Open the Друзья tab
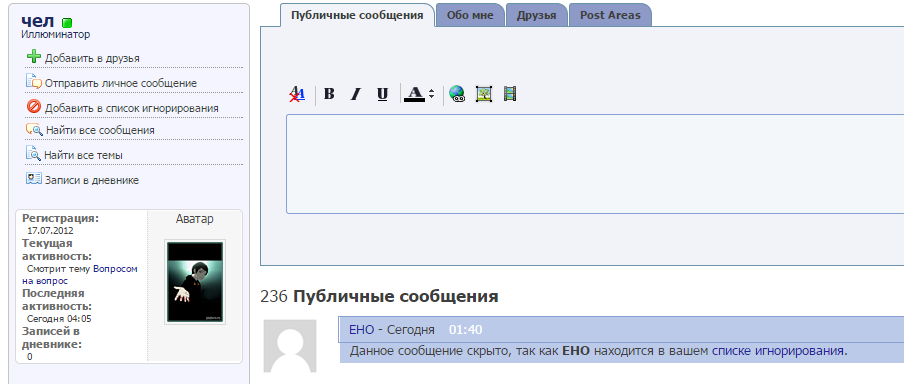904x384 pixels. coord(537,16)
